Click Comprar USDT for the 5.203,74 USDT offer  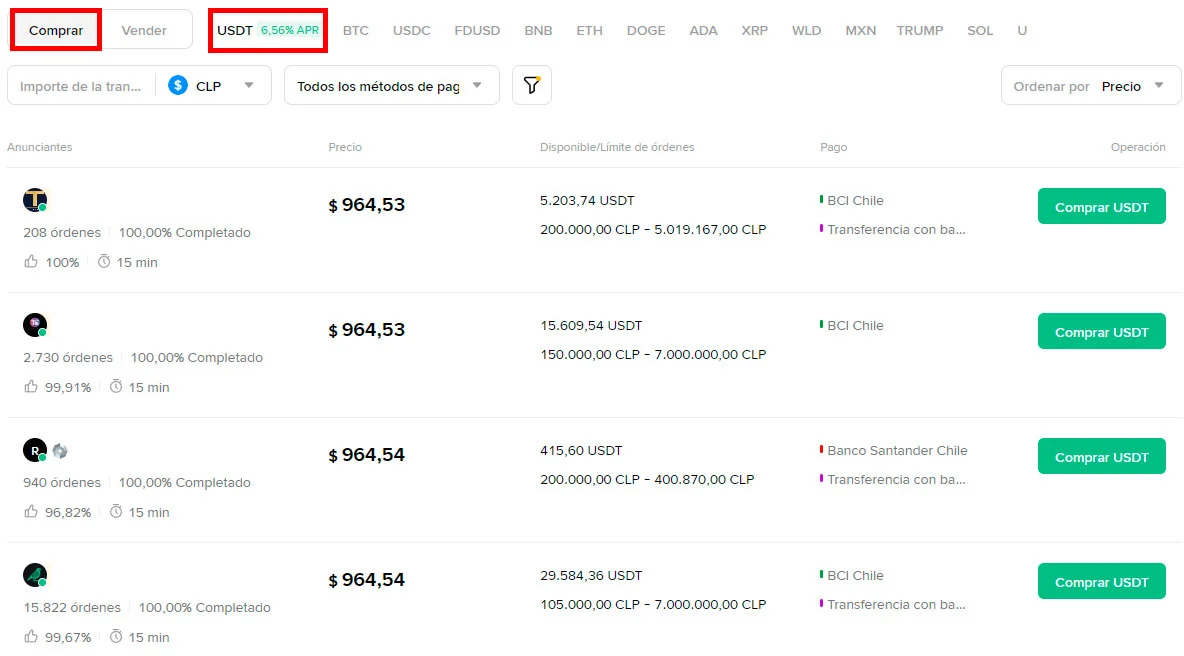[x=1102, y=206]
